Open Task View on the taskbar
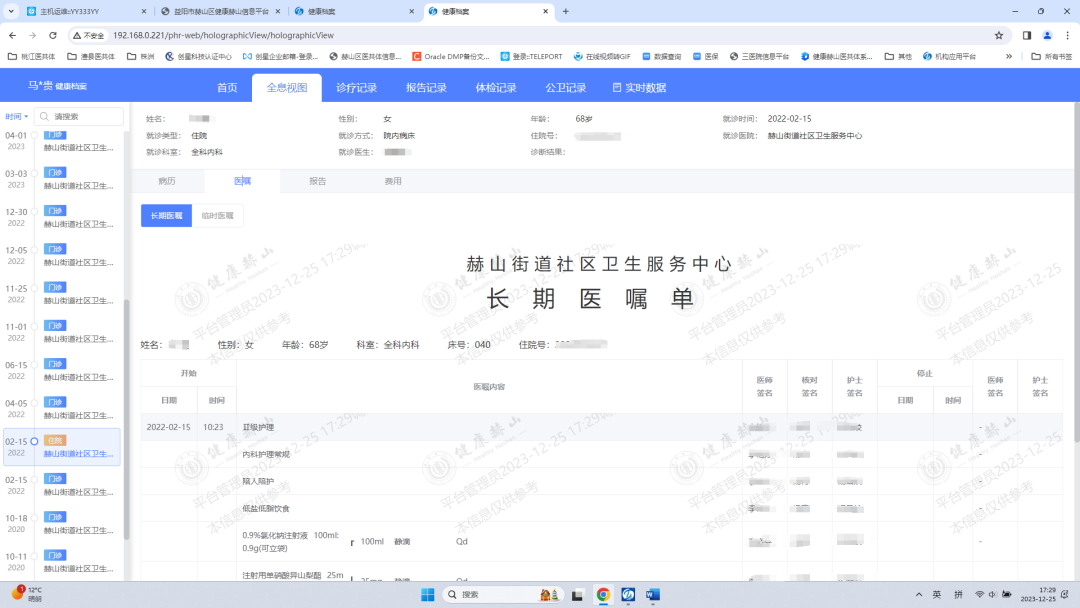The height and width of the screenshot is (608, 1080). (x=577, y=595)
